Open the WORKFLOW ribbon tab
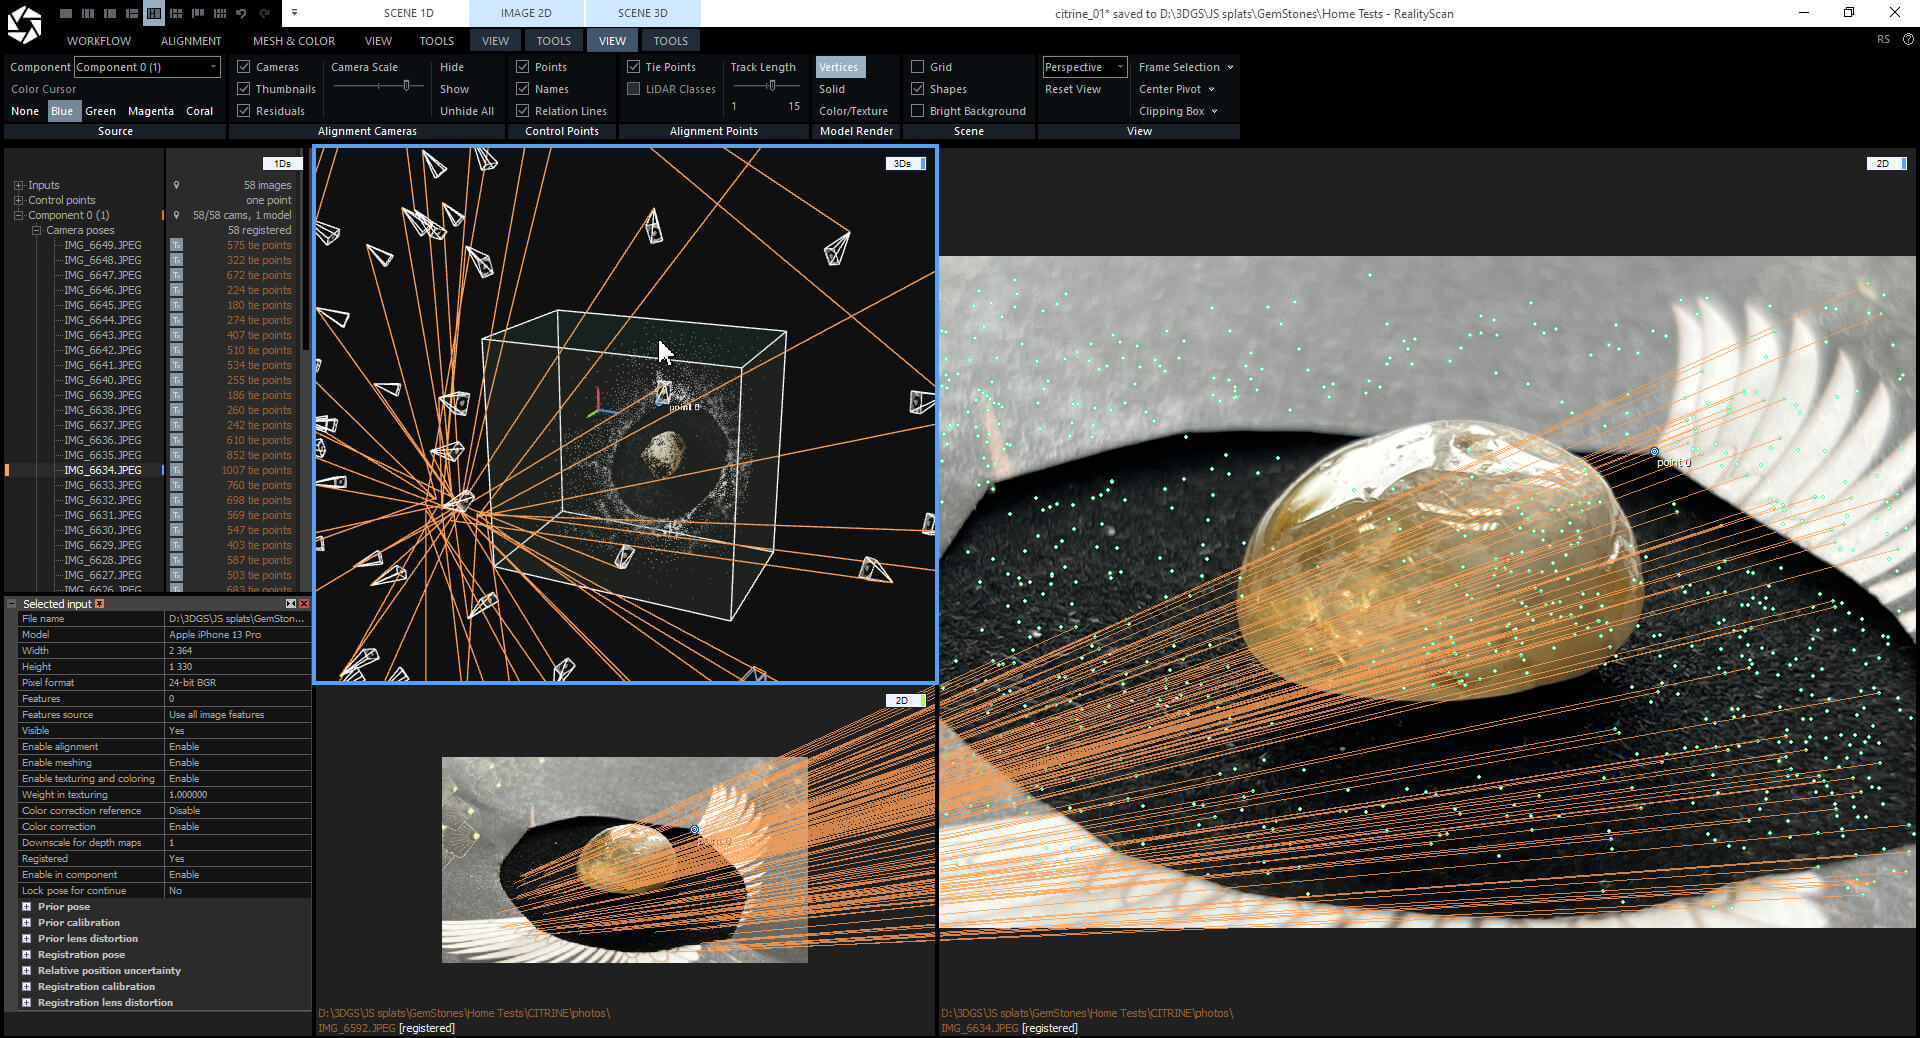The width and height of the screenshot is (1920, 1038). (99, 41)
